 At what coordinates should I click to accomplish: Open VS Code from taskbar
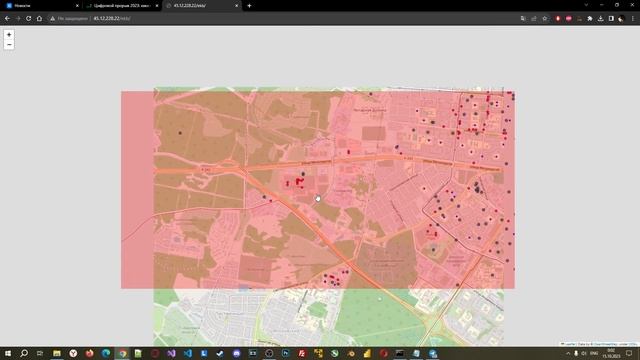pyautogui.click(x=188, y=353)
